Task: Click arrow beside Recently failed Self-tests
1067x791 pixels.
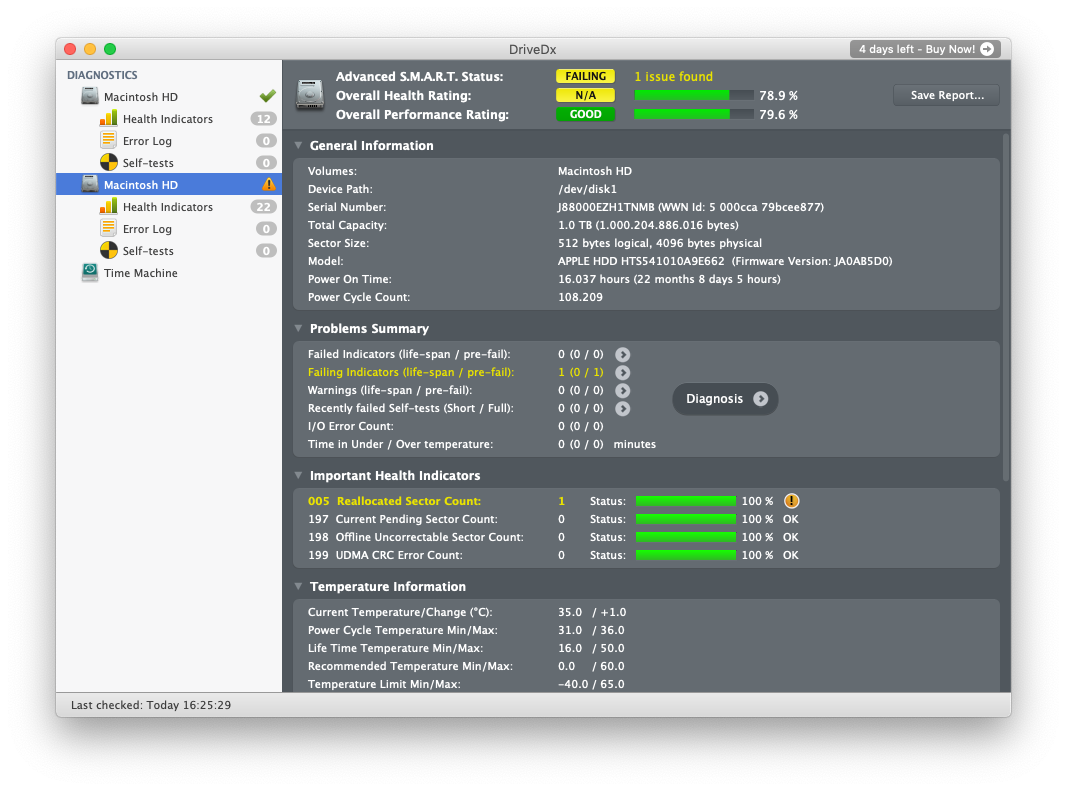Action: (622, 409)
